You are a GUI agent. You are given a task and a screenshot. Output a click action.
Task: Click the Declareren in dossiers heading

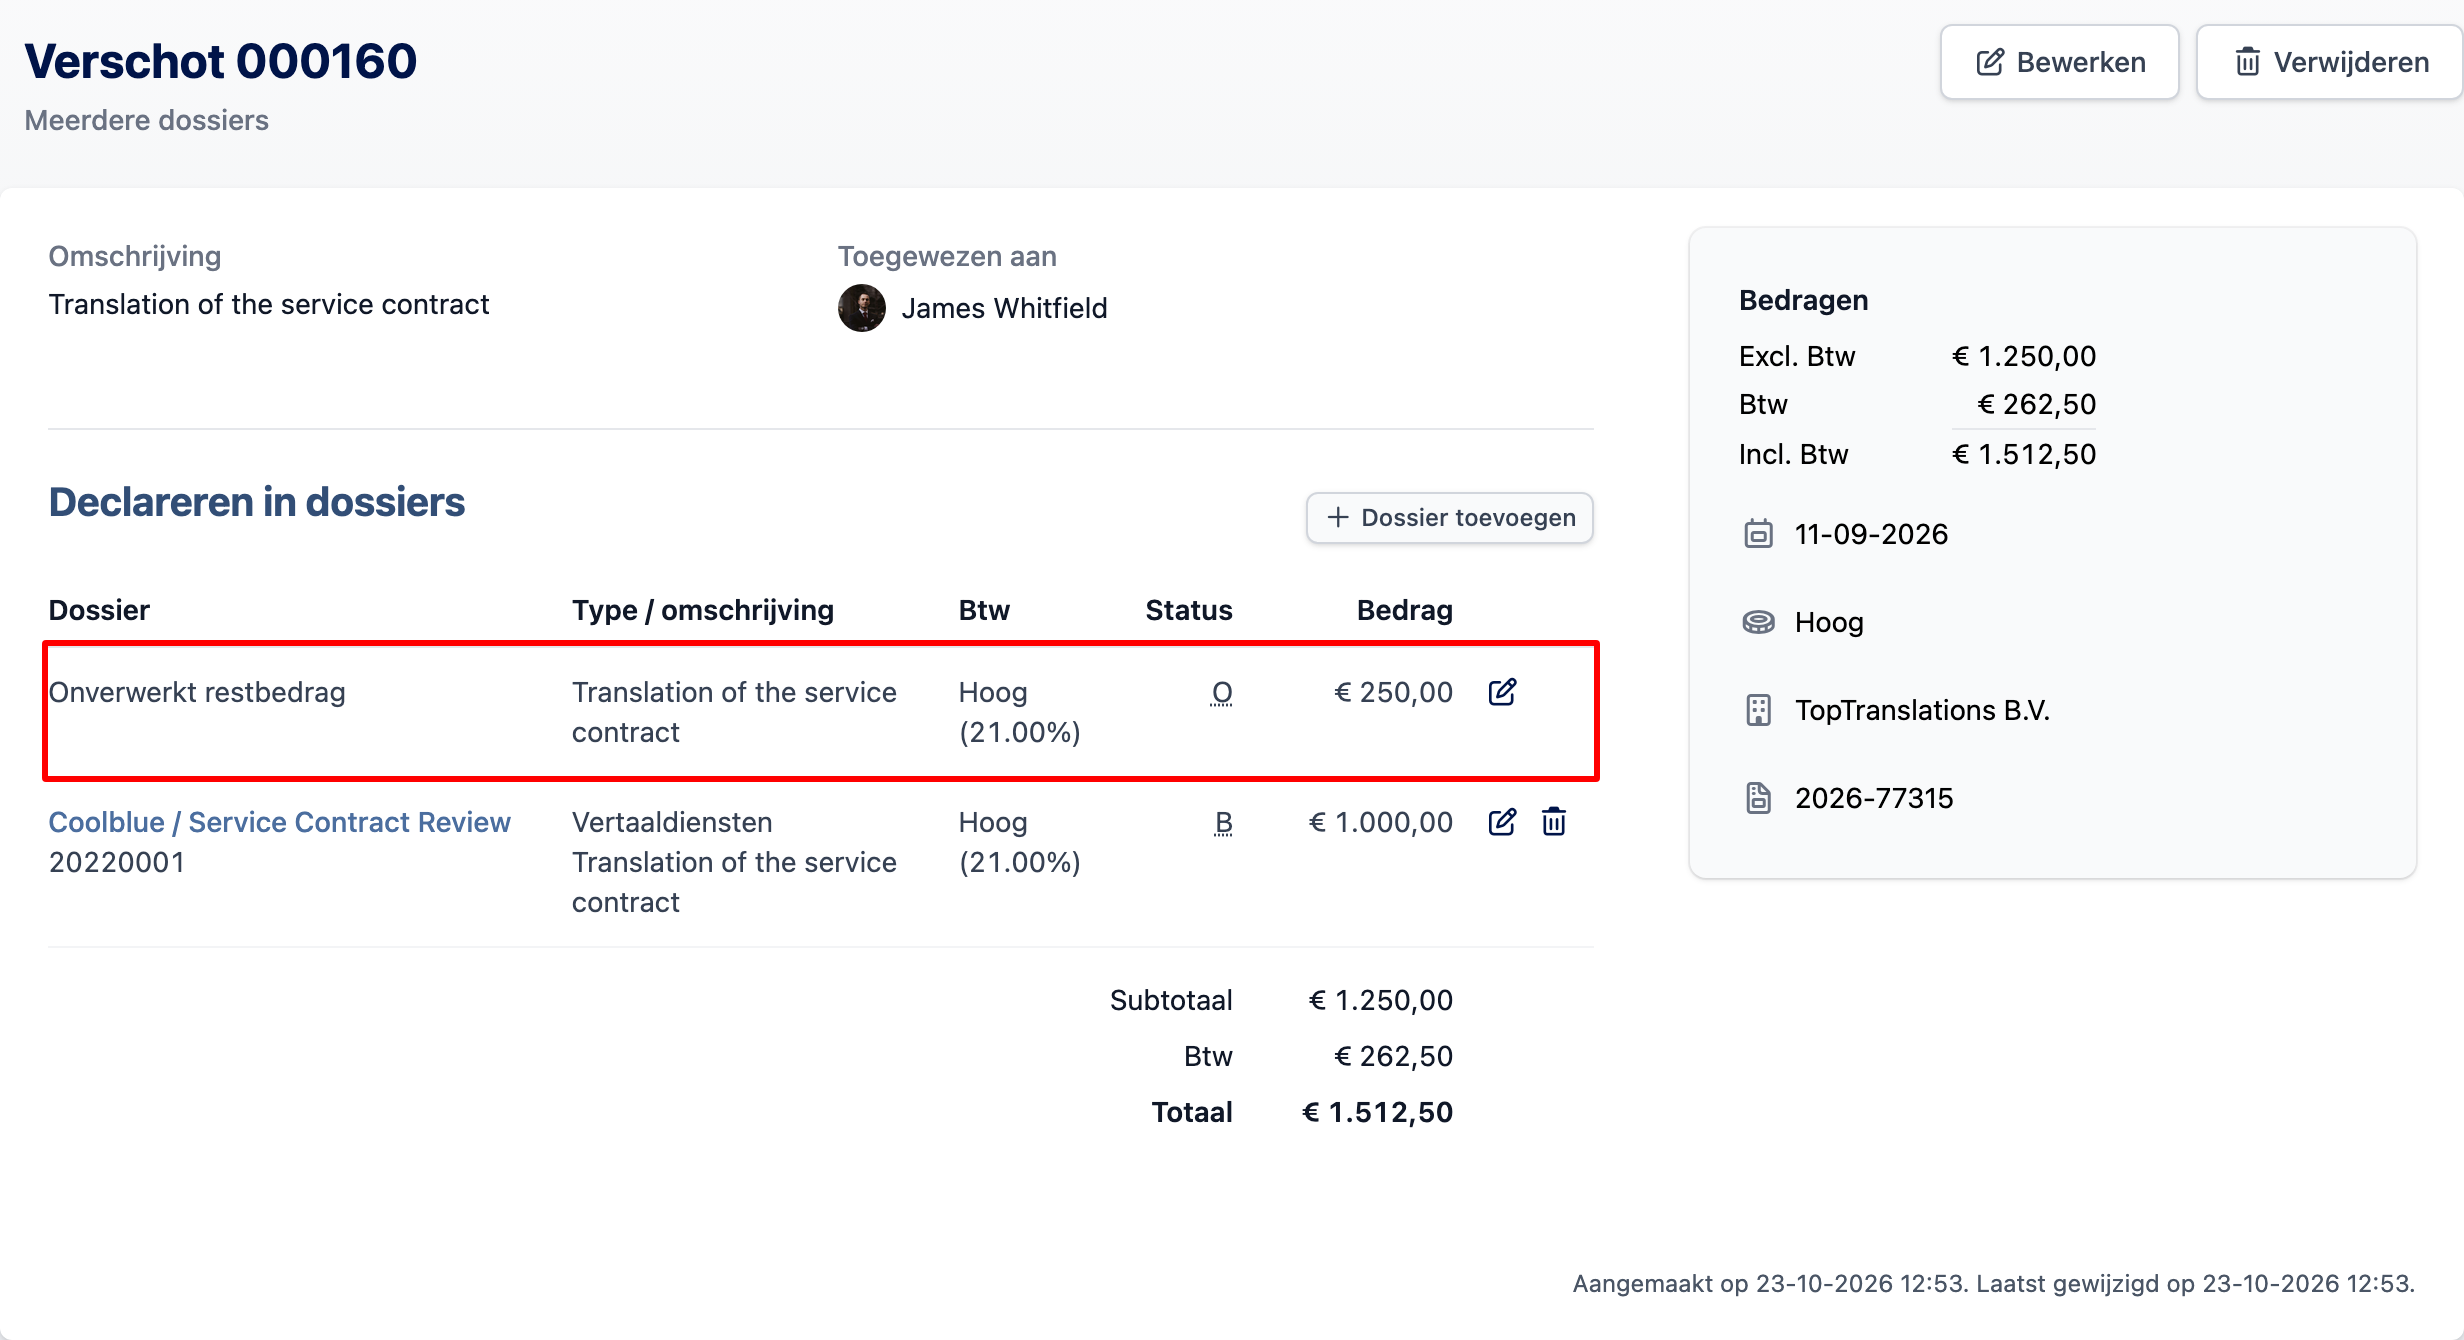point(257,502)
